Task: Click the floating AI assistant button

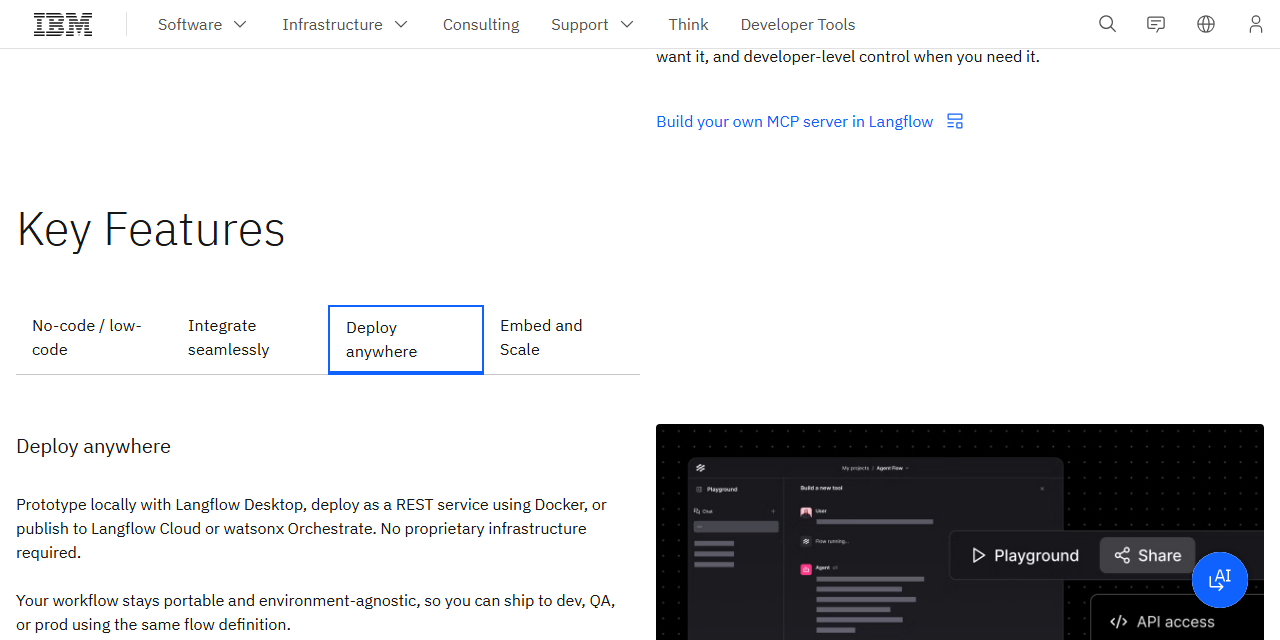Action: click(1220, 580)
